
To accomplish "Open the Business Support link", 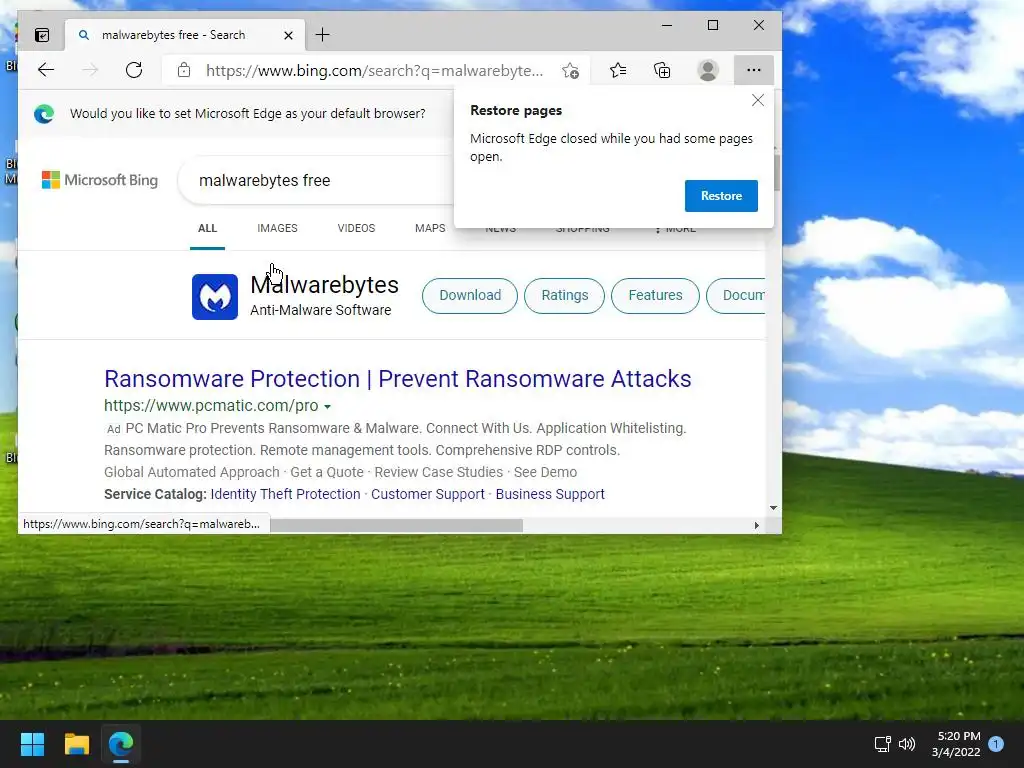I will tap(550, 494).
